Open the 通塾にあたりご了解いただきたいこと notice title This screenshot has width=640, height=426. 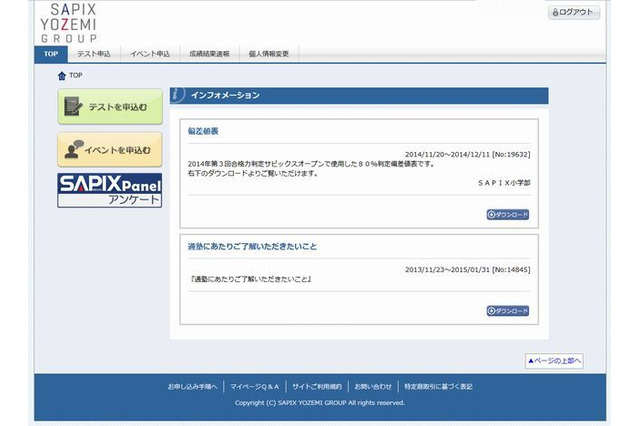[x=252, y=246]
